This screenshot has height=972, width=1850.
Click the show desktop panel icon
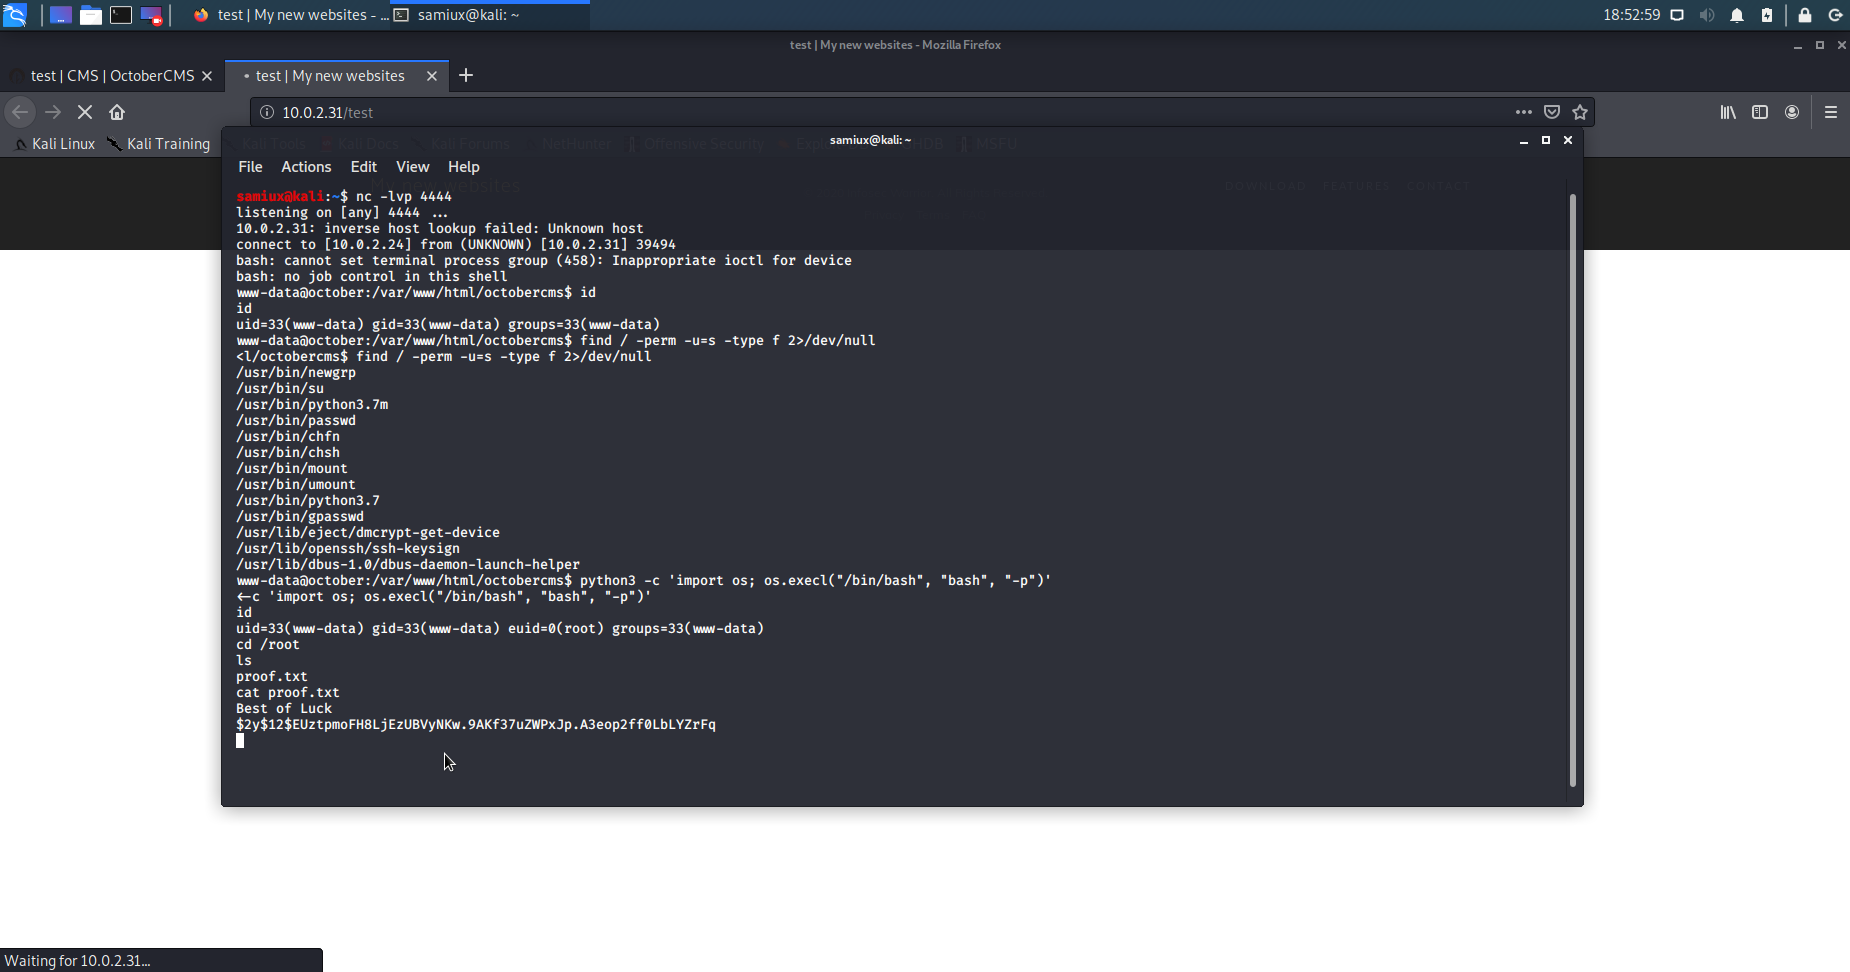61,15
